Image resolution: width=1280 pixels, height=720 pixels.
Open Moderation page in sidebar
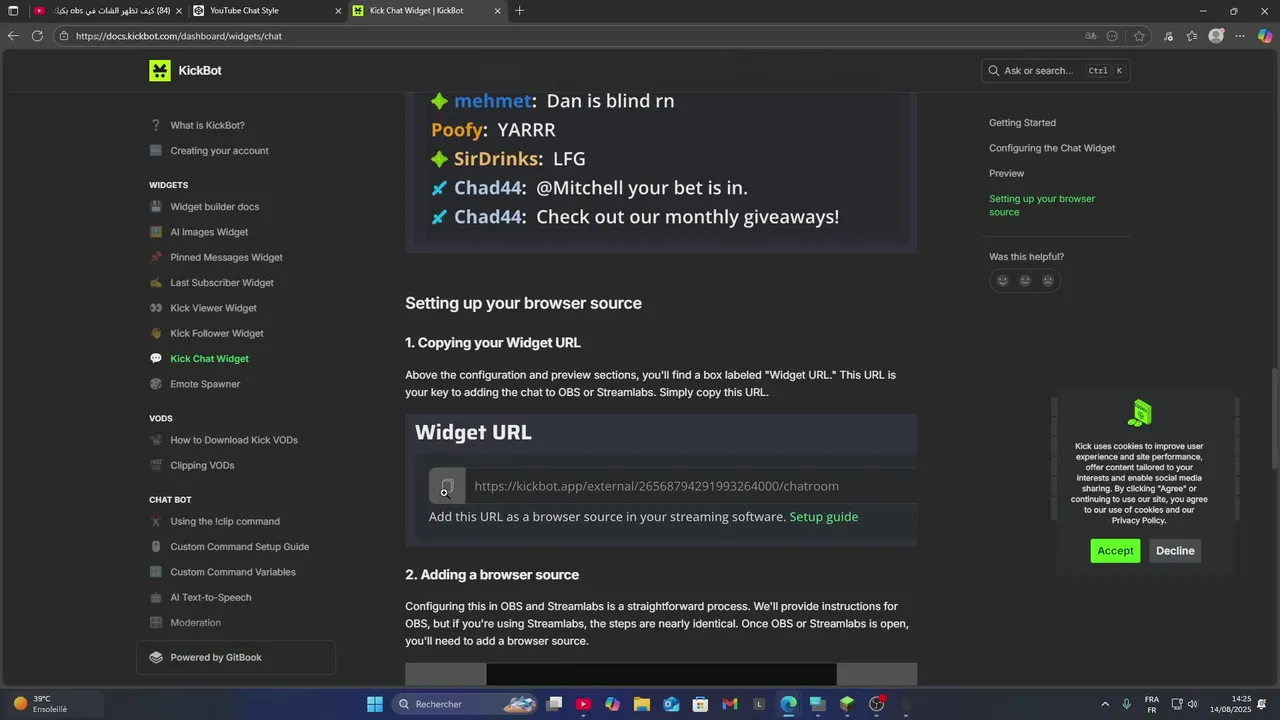point(195,623)
